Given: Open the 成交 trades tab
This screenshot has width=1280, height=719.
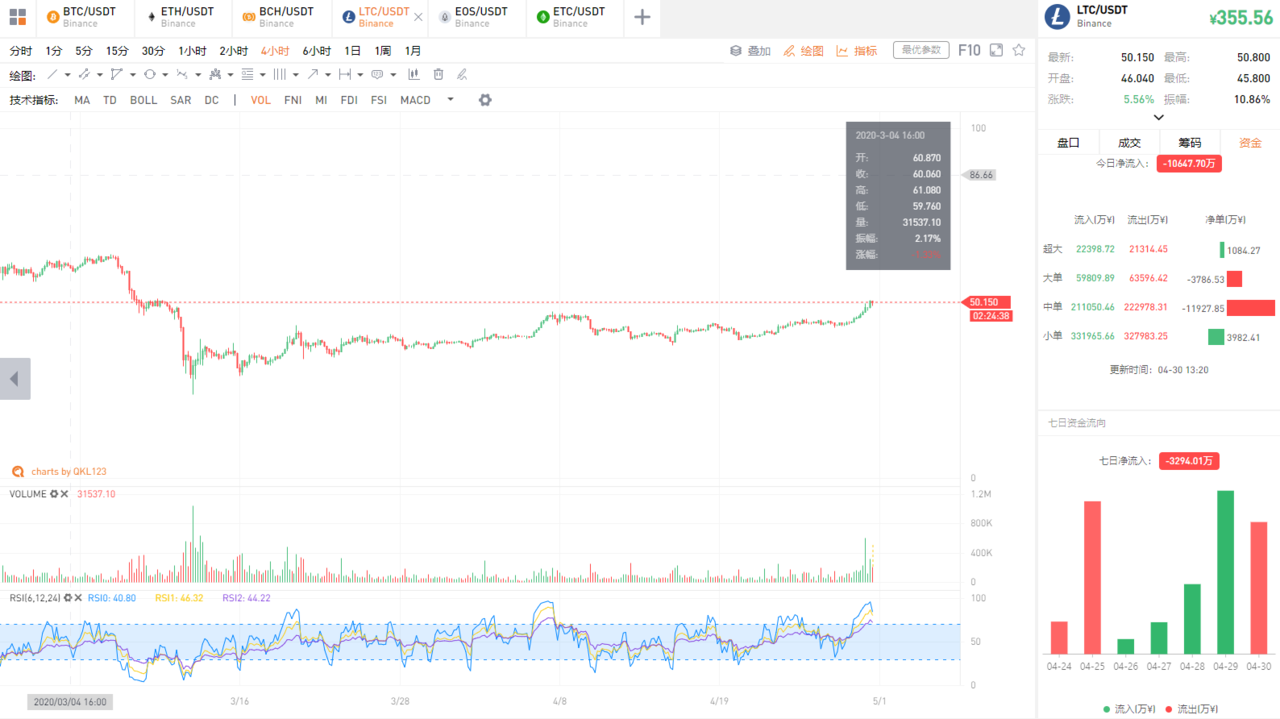Looking at the screenshot, I should click(1129, 143).
